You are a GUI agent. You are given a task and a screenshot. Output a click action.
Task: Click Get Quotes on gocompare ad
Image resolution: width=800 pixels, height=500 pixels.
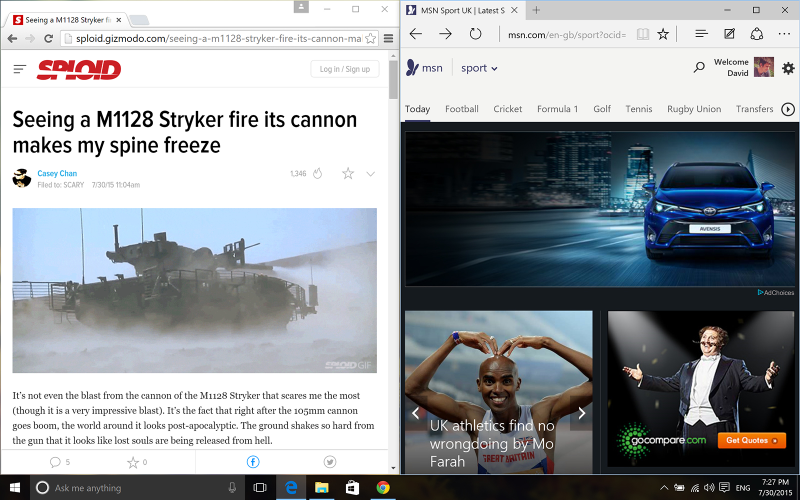752,440
